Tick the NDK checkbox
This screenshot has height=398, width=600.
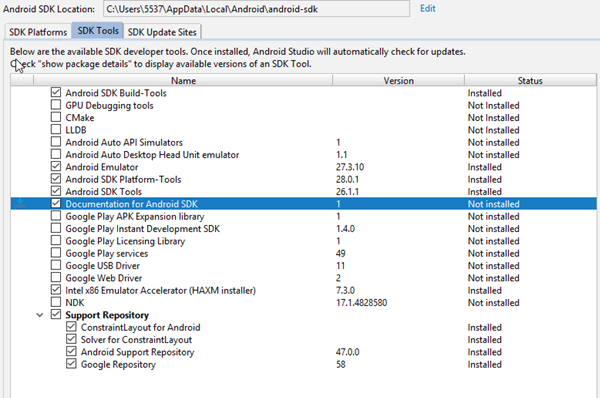56,302
